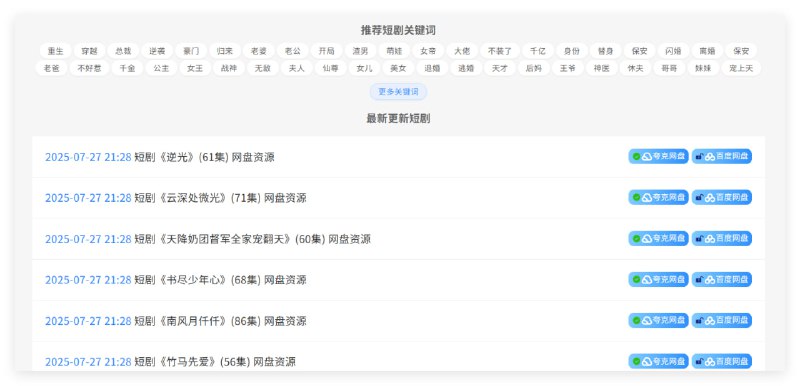Viewport: 800px width, 386px height.
Task: Choose the 离婚 keyword tag
Action: (x=707, y=51)
